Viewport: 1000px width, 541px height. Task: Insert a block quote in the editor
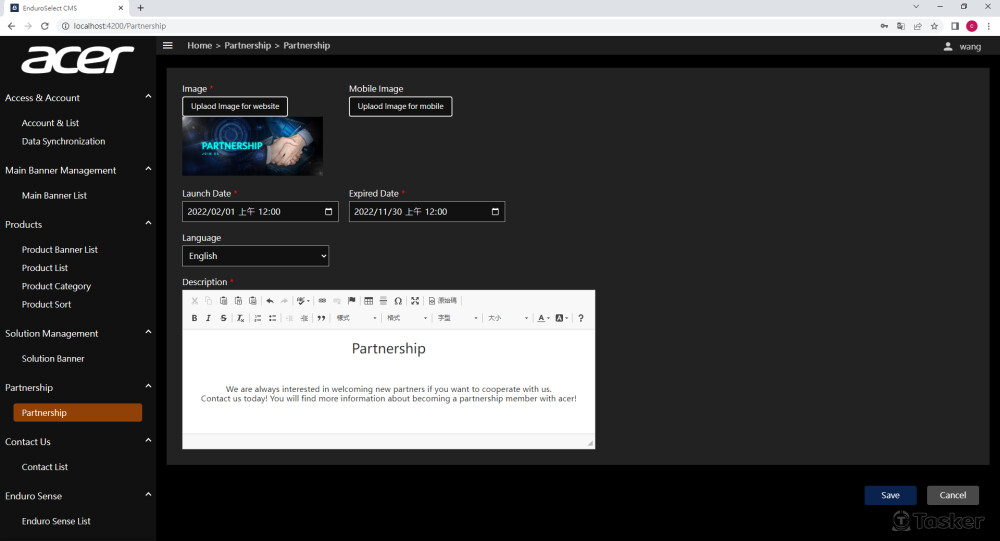tap(321, 318)
